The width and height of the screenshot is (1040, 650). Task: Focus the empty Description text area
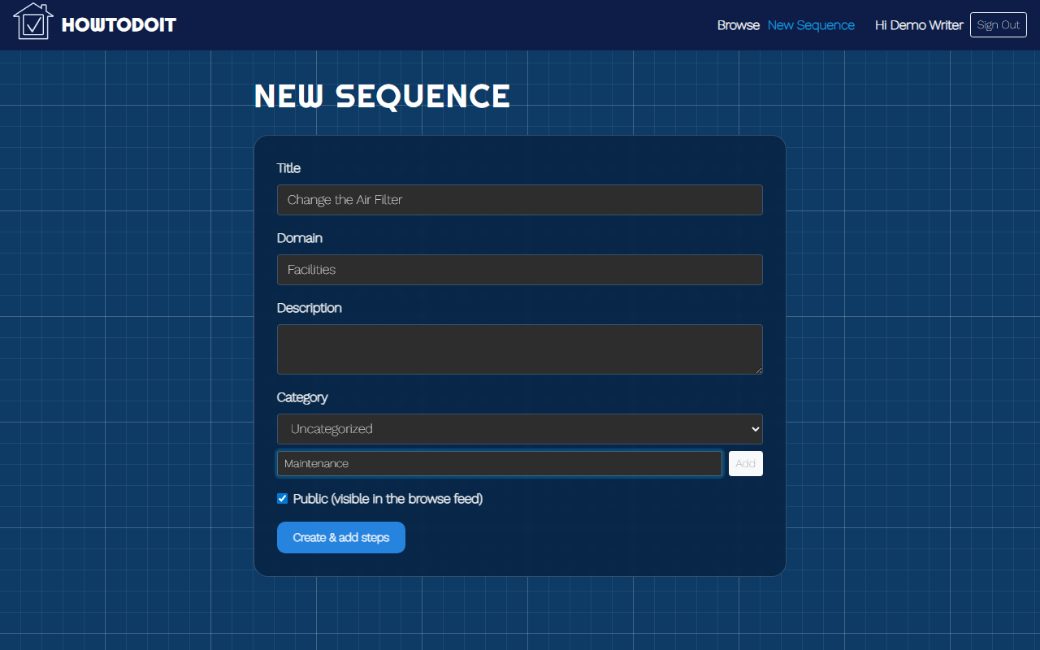click(x=519, y=350)
